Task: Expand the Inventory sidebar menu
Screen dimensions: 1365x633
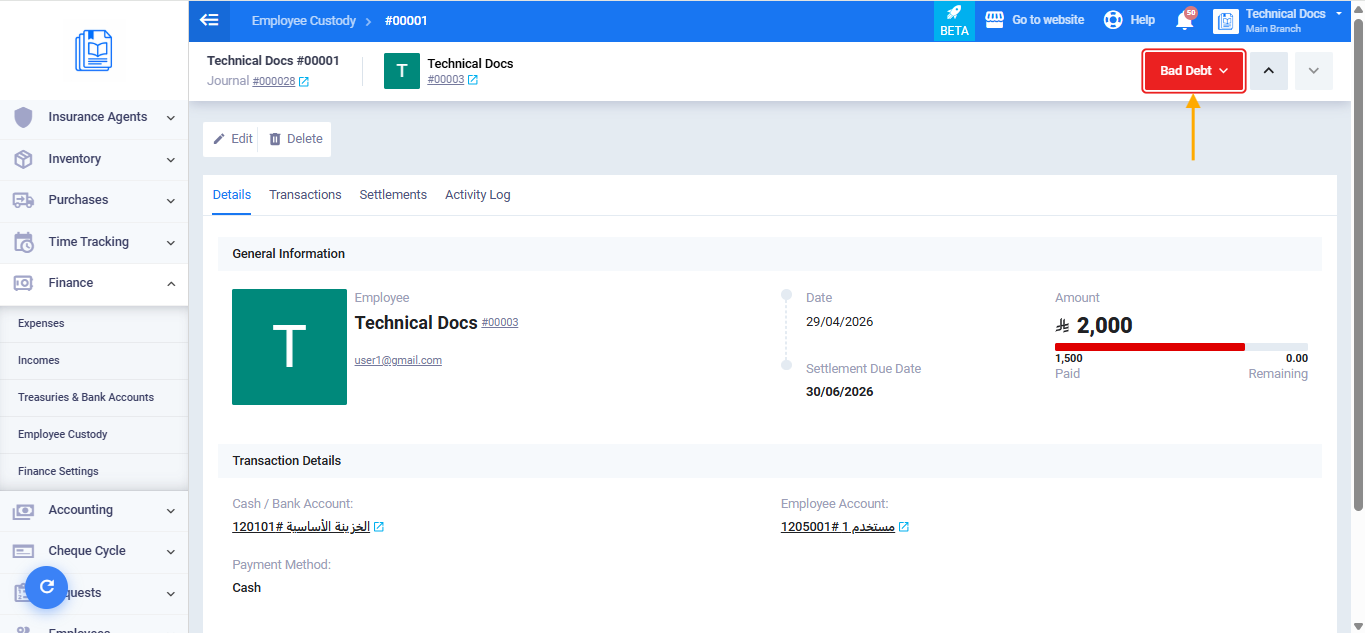Action: point(94,159)
